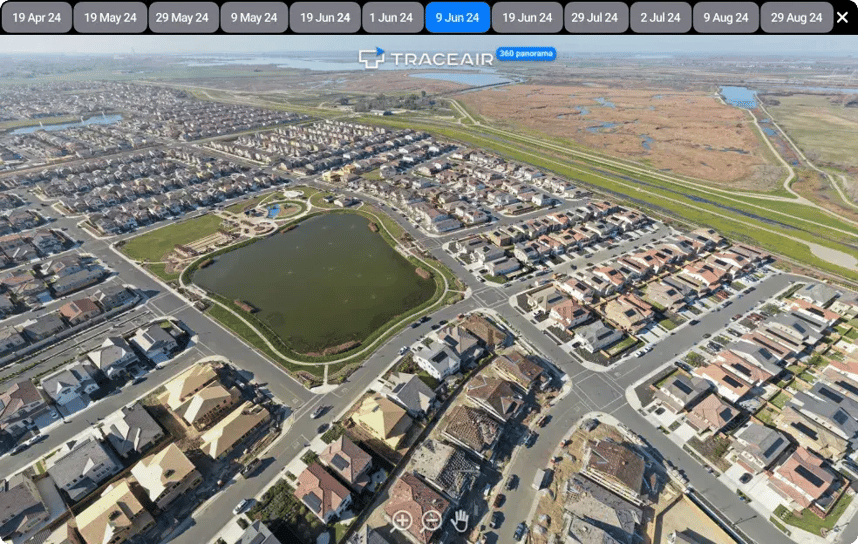Click the TraceAir logo
Screen dimensions: 858x544
click(x=426, y=58)
